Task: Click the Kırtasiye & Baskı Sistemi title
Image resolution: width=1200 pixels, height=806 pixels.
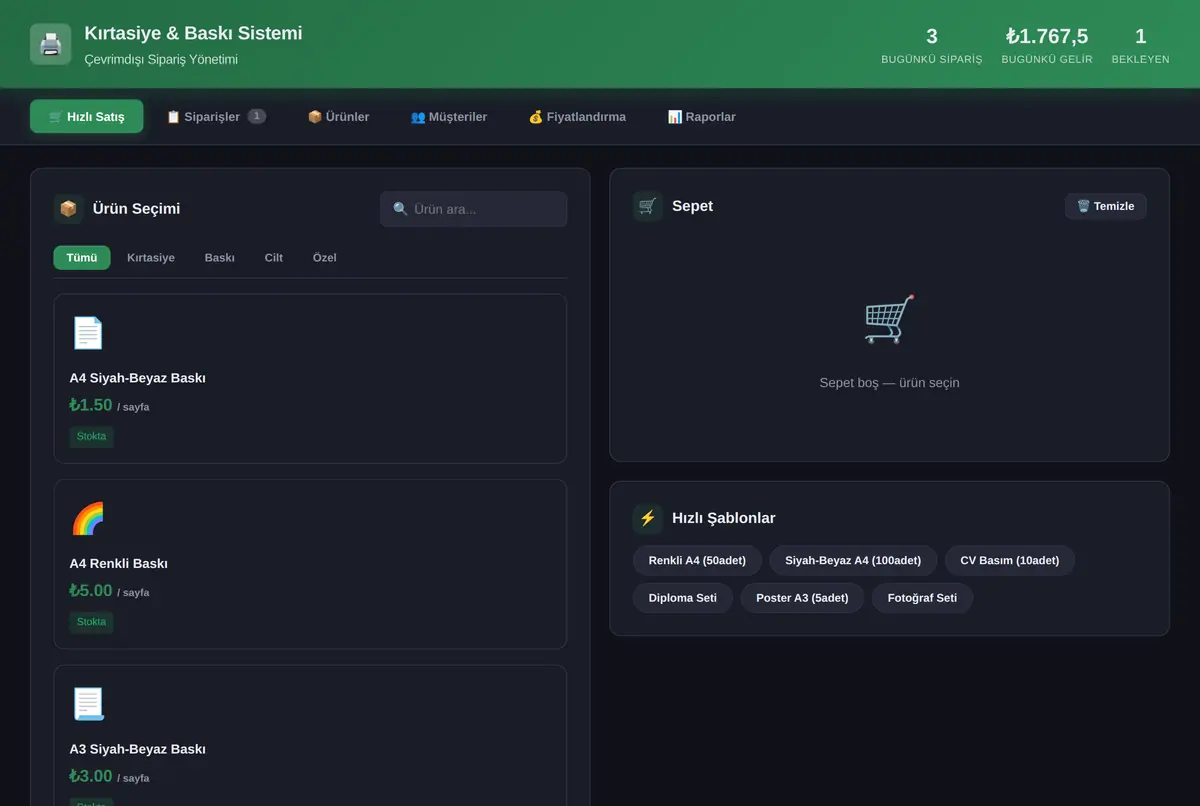Action: click(x=193, y=33)
